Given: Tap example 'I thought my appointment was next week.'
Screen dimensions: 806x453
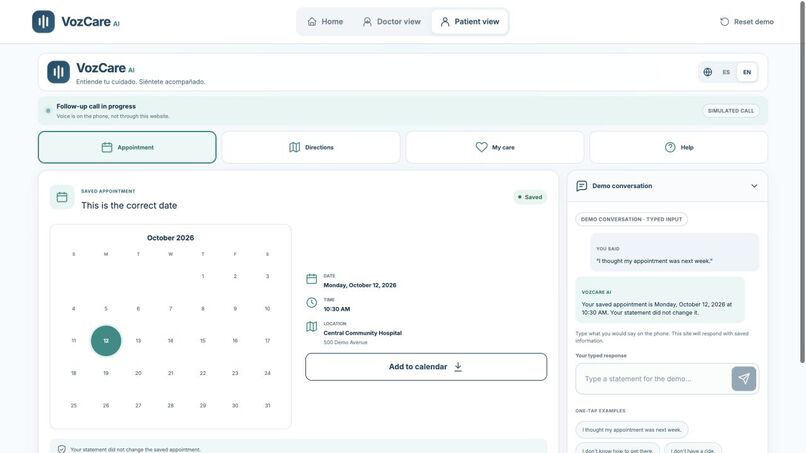Looking at the screenshot, I should (x=632, y=429).
